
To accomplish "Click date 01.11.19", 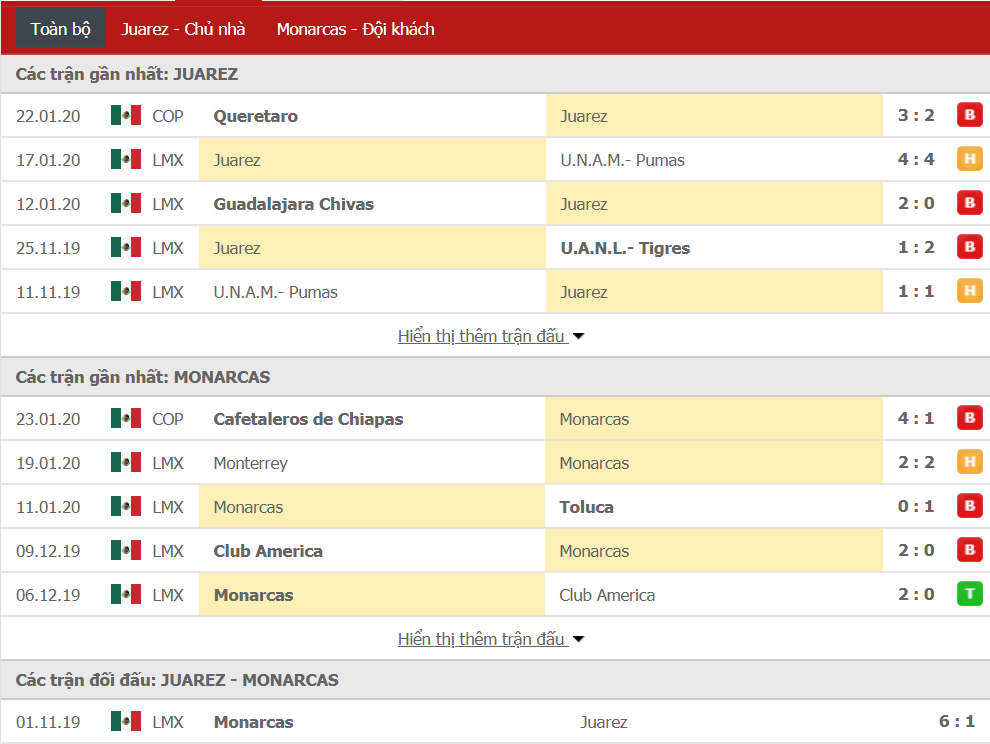I will (x=48, y=722).
